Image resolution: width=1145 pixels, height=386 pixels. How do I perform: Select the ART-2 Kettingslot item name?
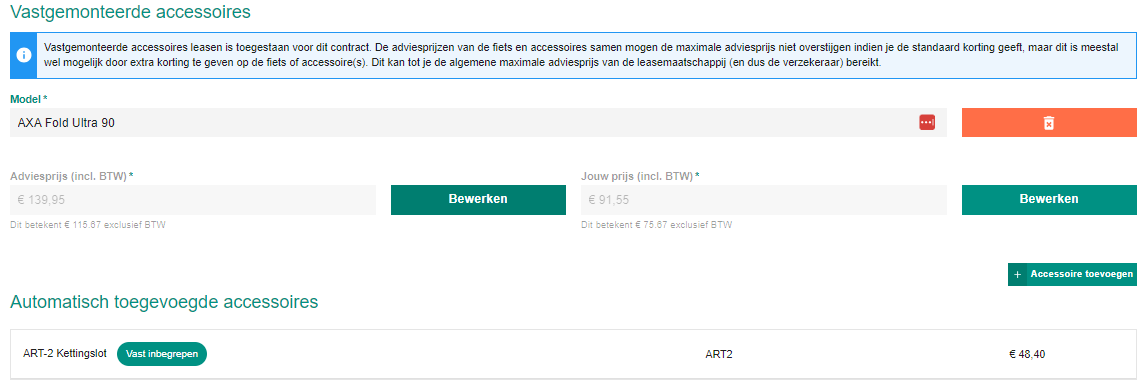tap(65, 353)
